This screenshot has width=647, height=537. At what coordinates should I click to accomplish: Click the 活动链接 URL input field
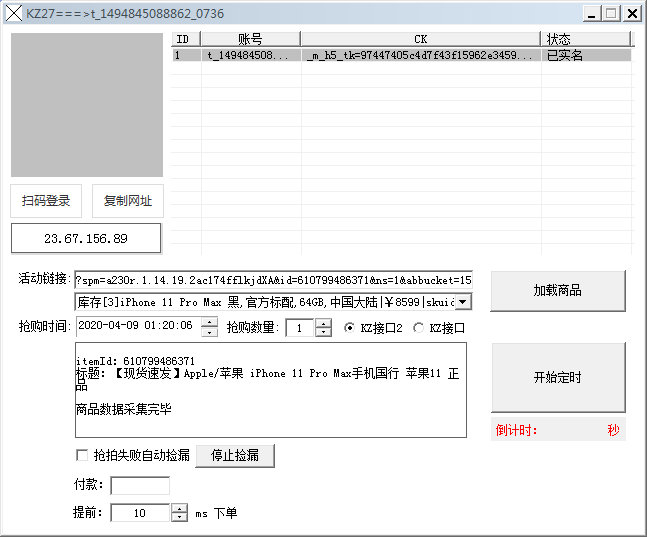(273, 280)
